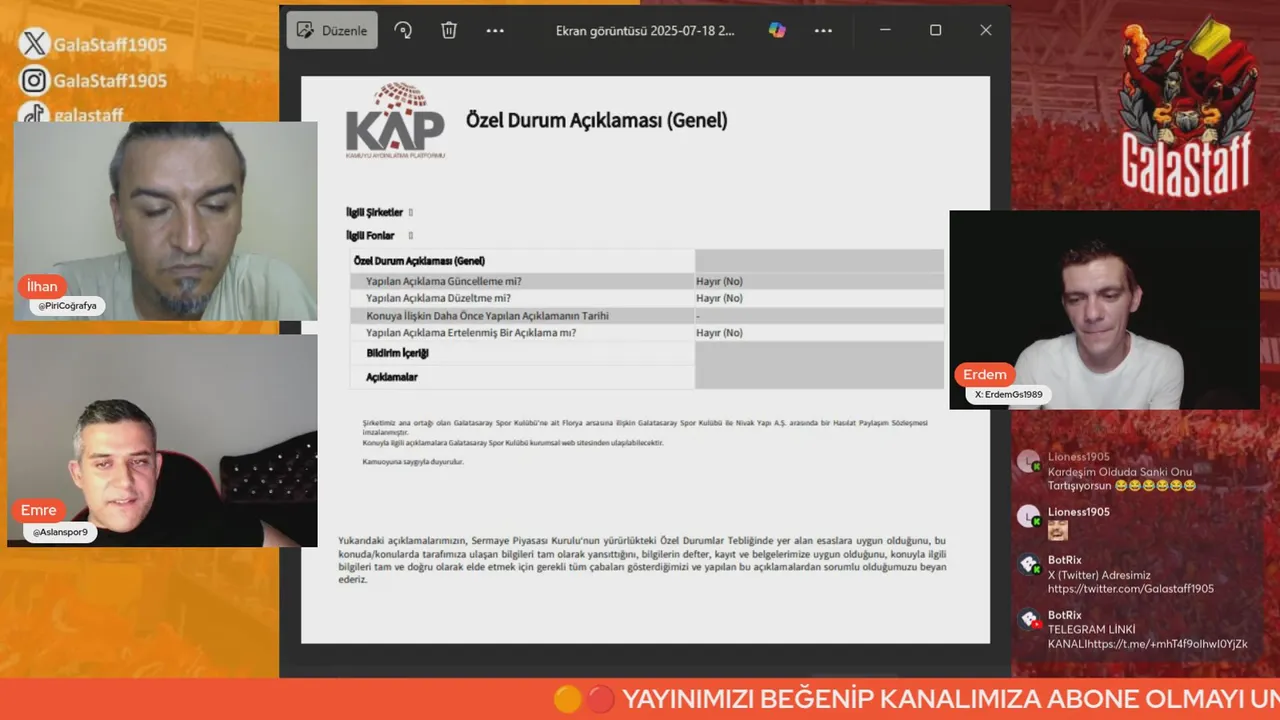Click the TikTok logo icon
This screenshot has width=1280, height=720.
coord(35,113)
